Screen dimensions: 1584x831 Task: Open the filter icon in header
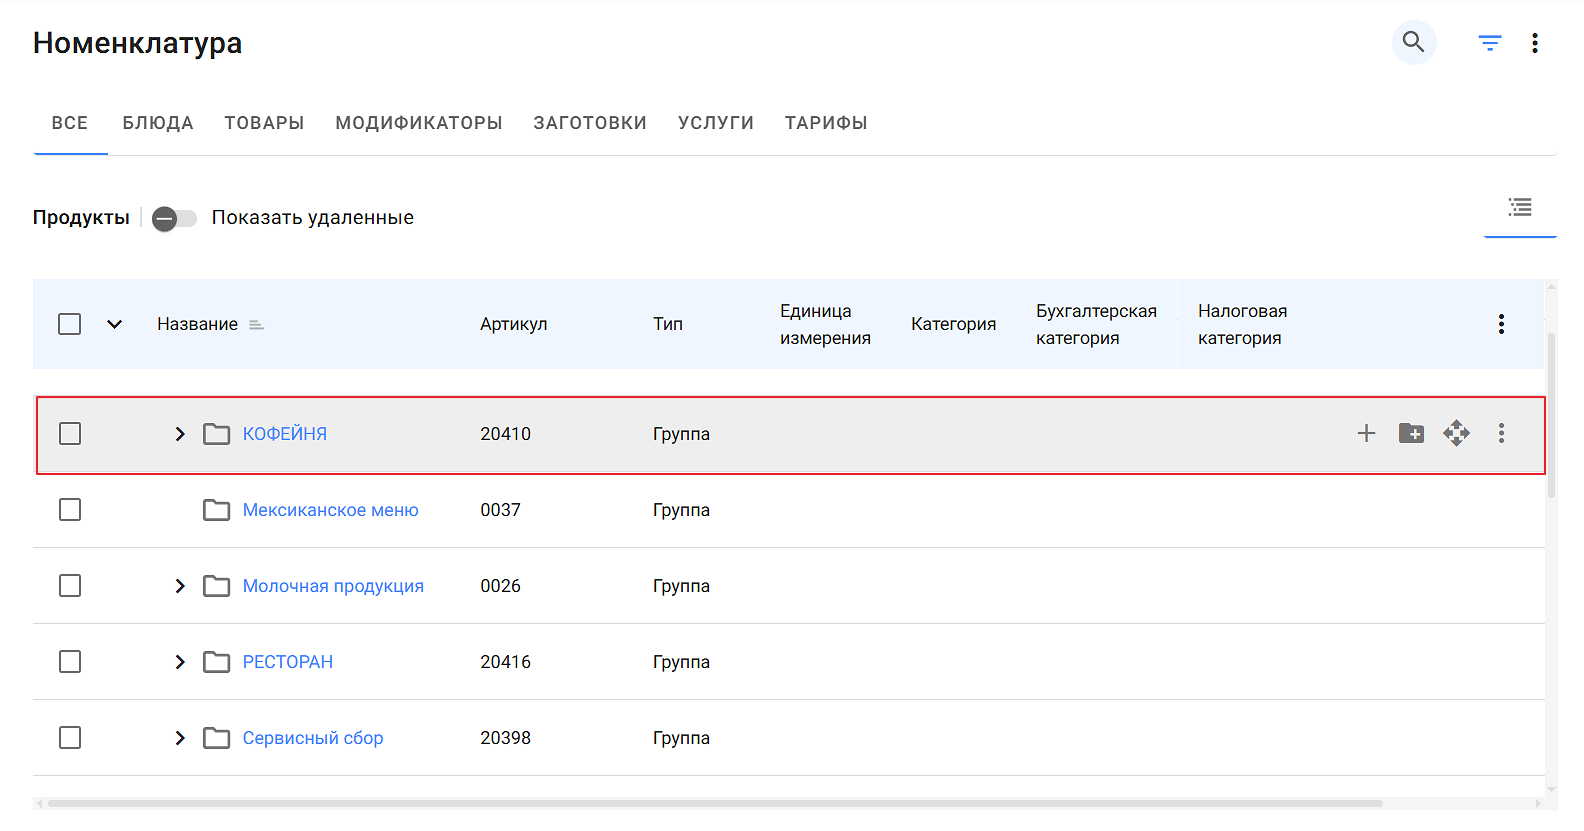click(x=1489, y=43)
